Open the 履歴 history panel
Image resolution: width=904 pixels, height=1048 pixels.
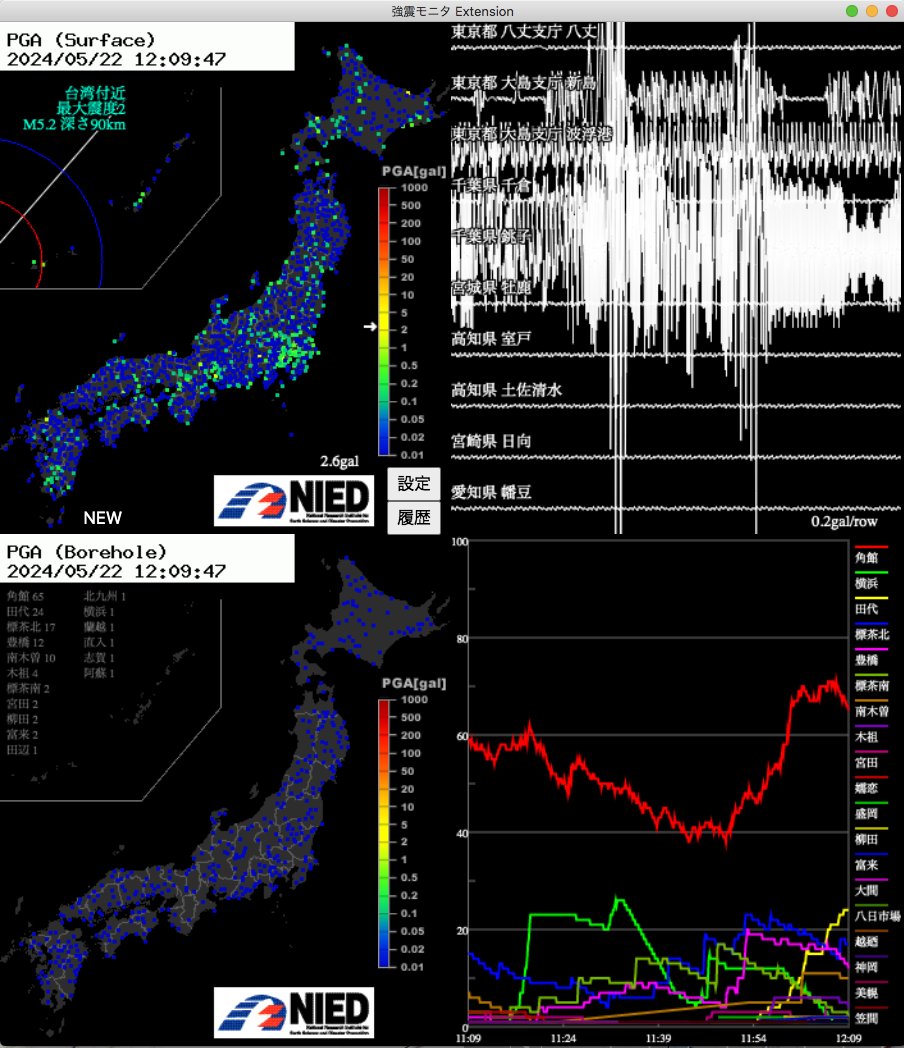[413, 519]
